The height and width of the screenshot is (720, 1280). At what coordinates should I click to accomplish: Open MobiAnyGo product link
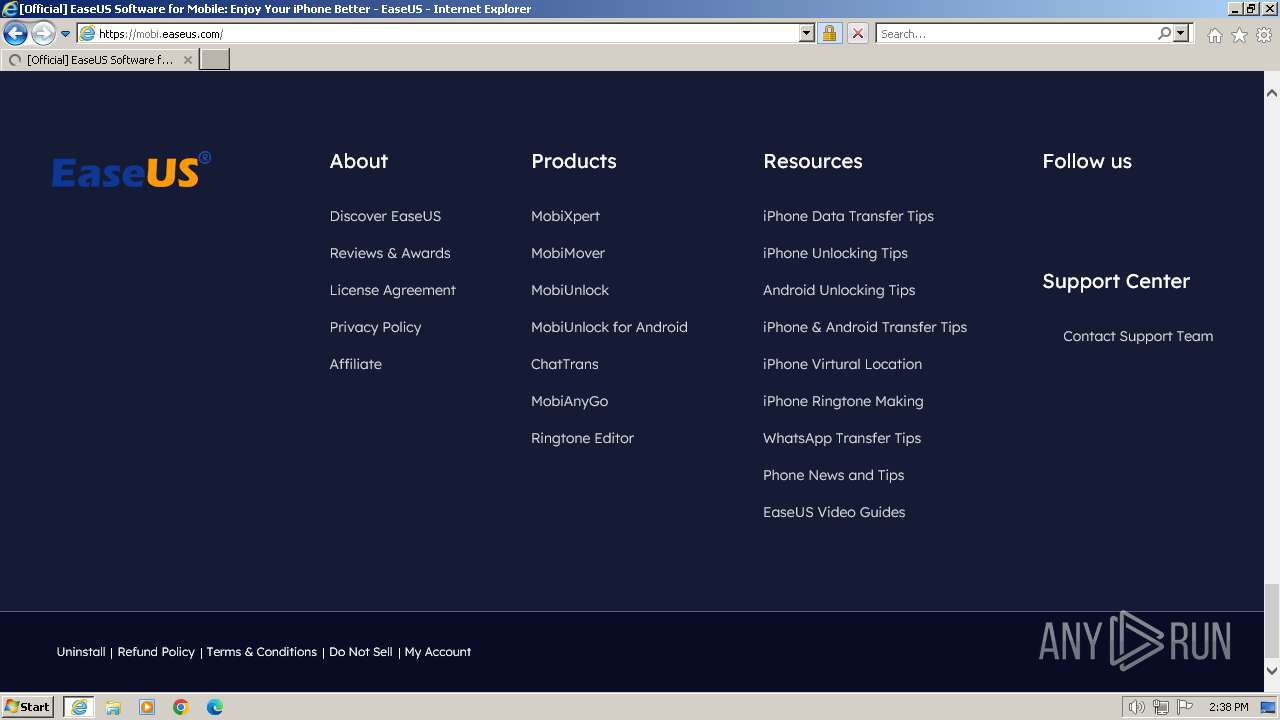(x=569, y=401)
